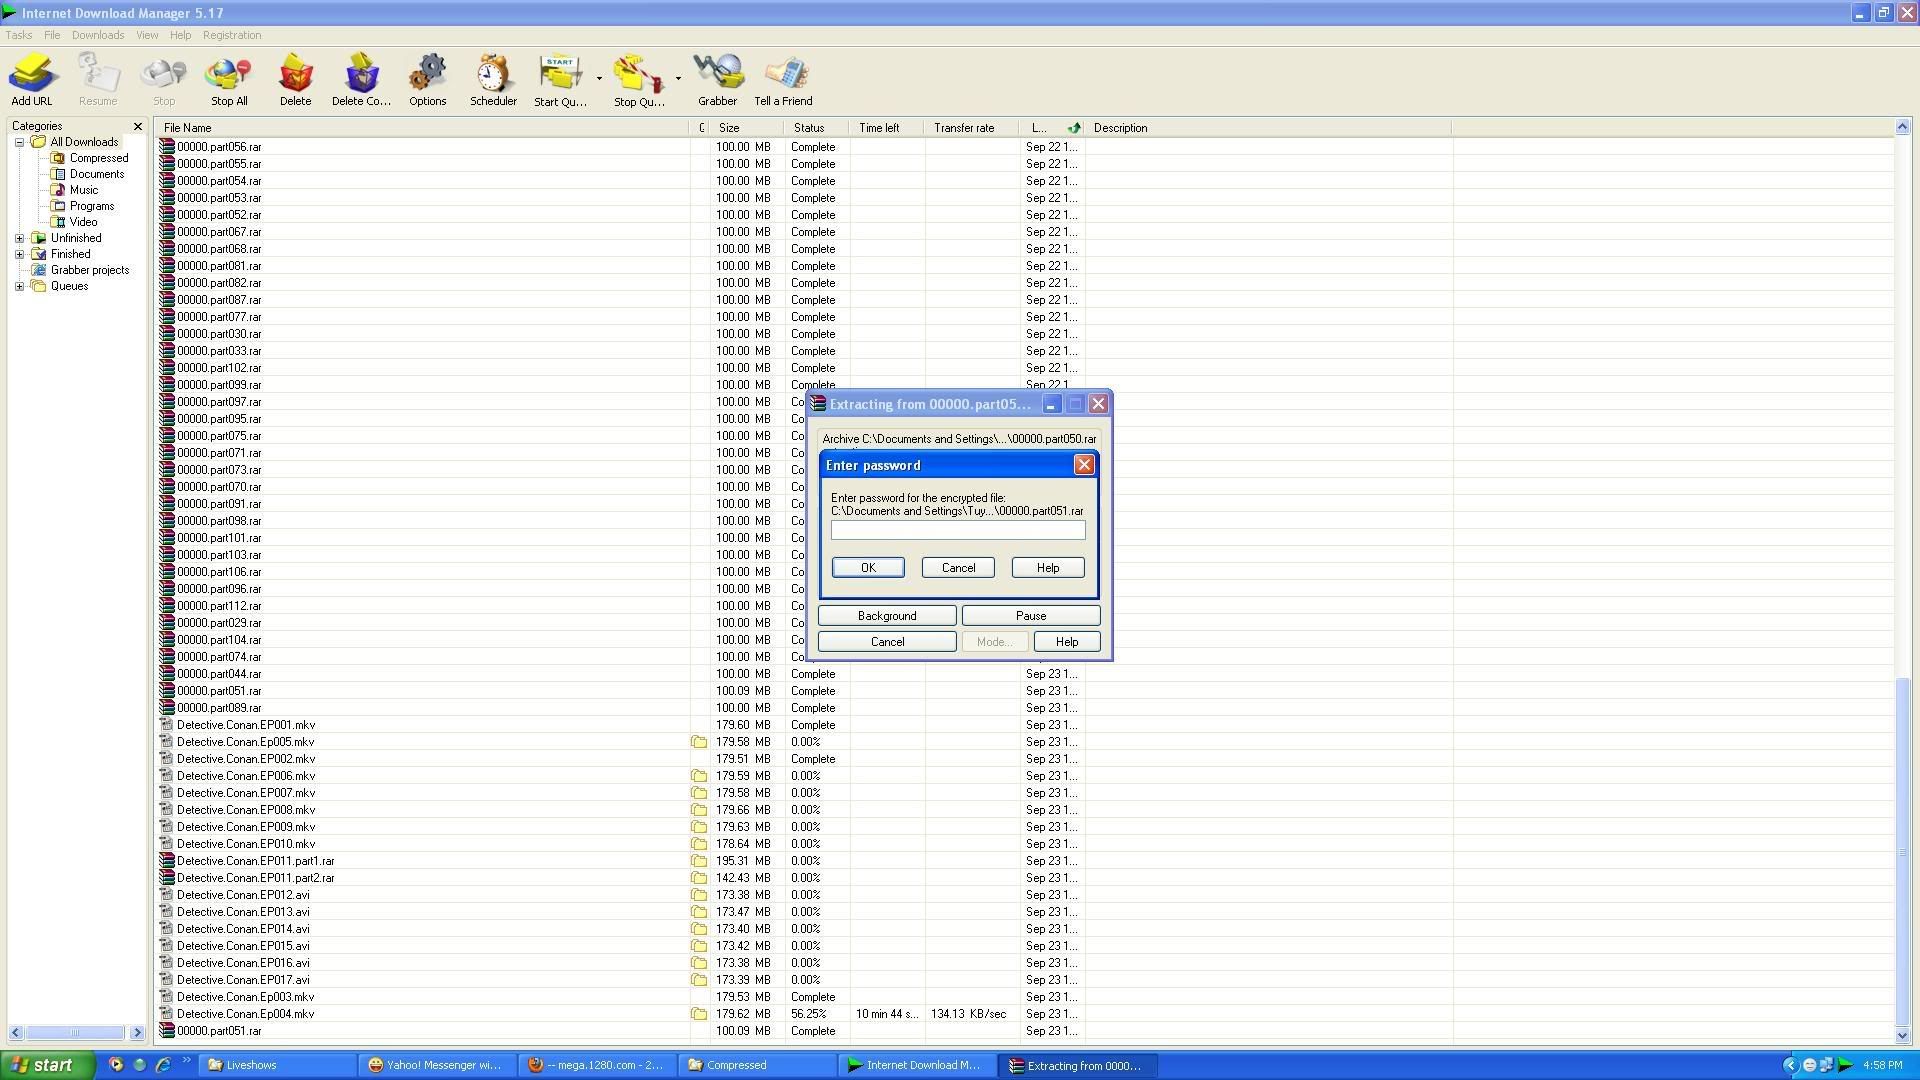Click the Delete toolbar icon
Image resolution: width=1920 pixels, height=1080 pixels.
pyautogui.click(x=295, y=80)
